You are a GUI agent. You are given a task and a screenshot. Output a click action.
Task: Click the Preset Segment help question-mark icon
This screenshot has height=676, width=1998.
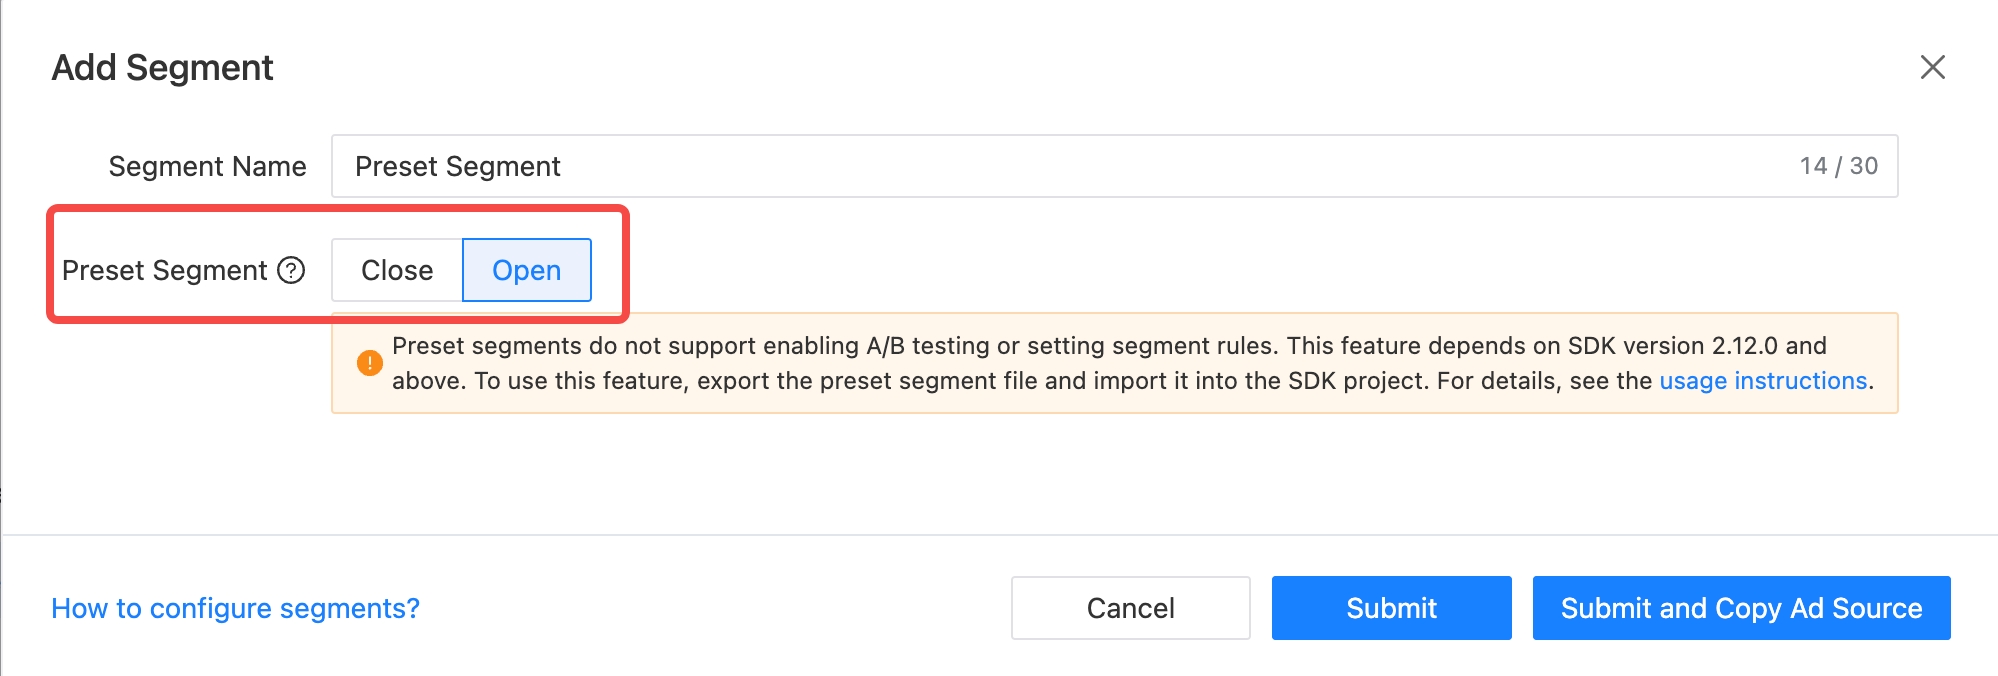(291, 270)
